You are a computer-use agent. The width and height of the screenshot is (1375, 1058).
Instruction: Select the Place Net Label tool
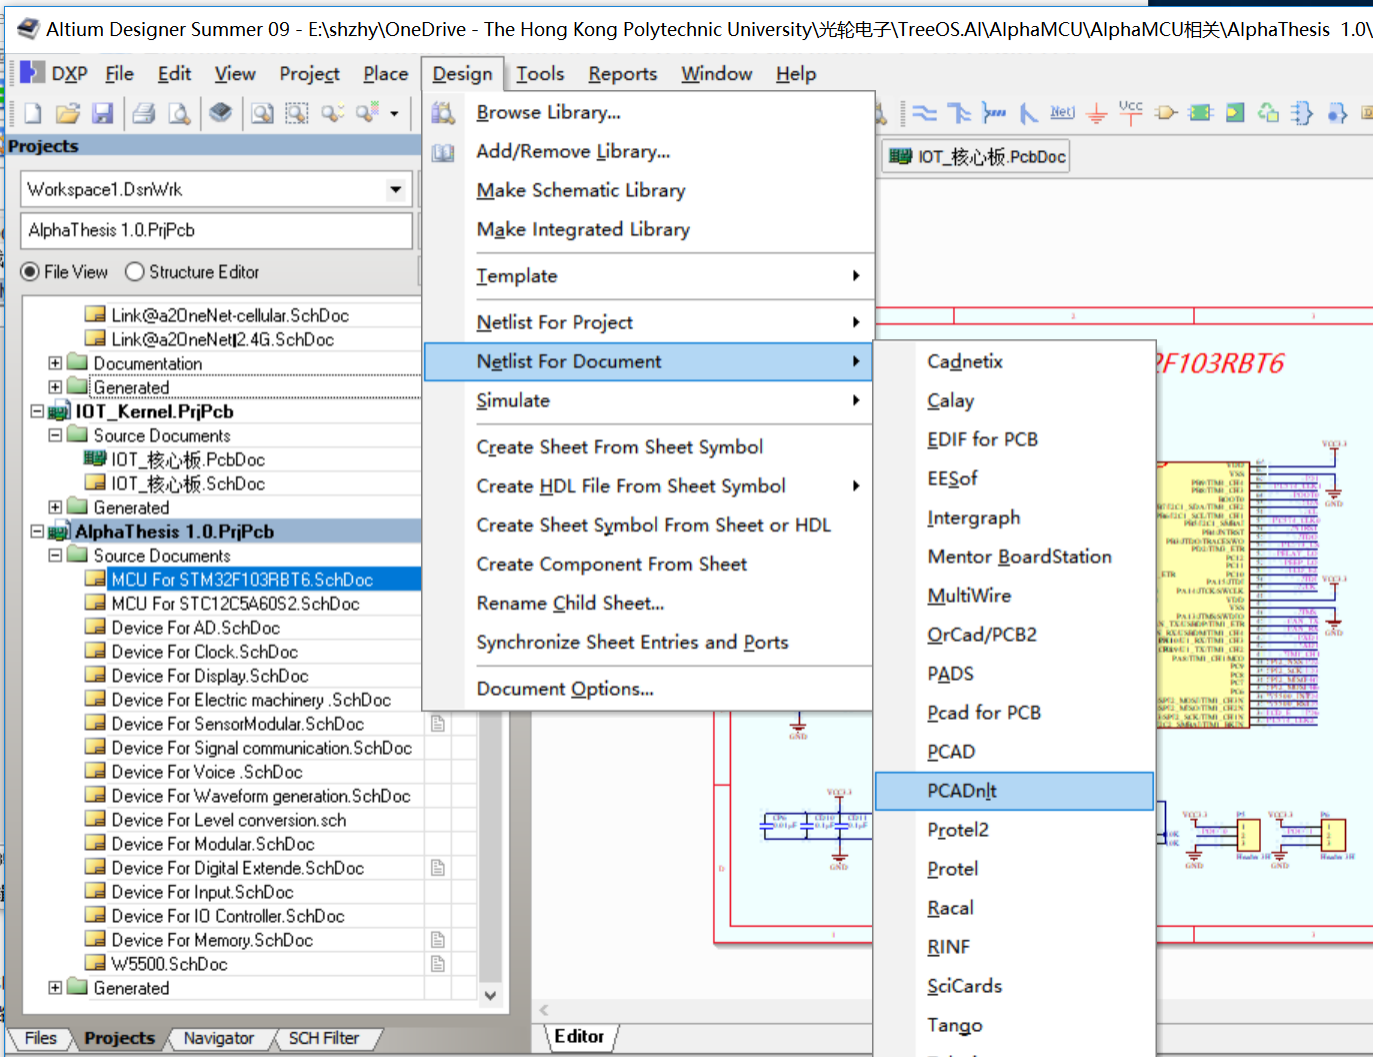[1062, 112]
